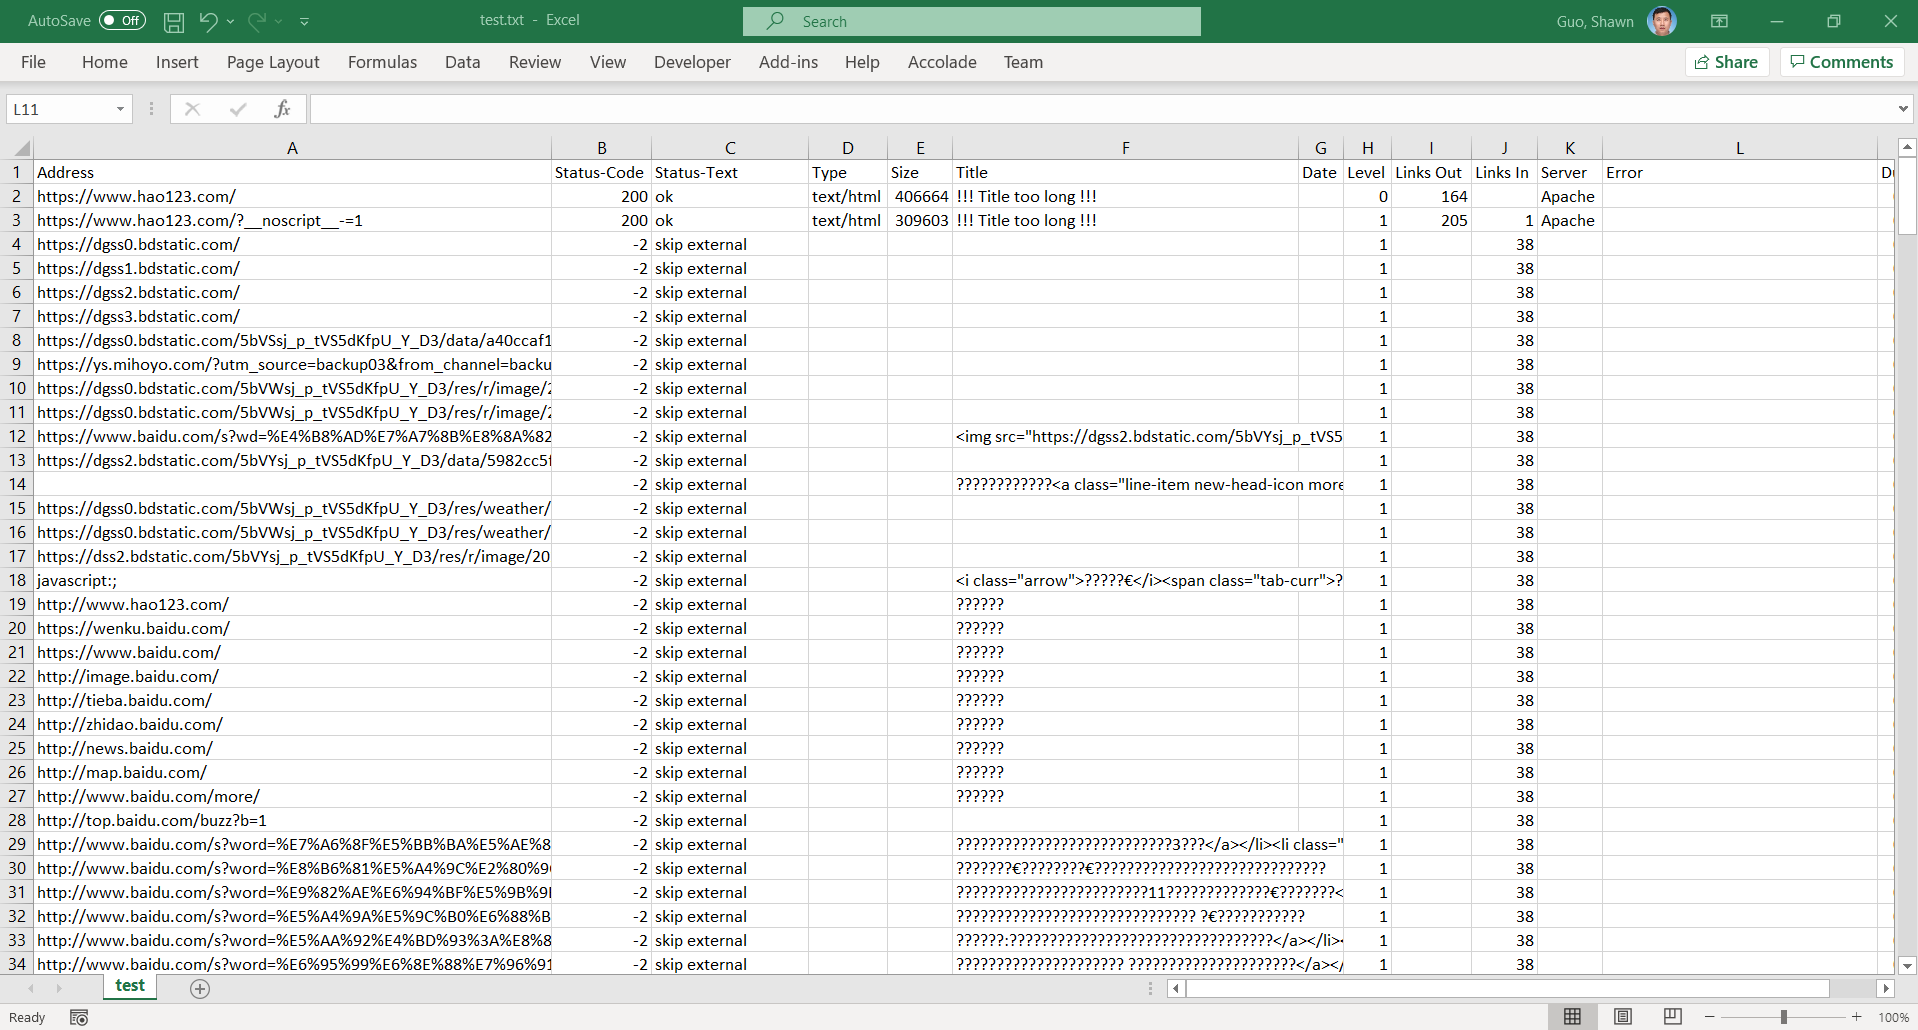Select cell containing javascript:;
The width and height of the screenshot is (1918, 1030).
(292, 580)
